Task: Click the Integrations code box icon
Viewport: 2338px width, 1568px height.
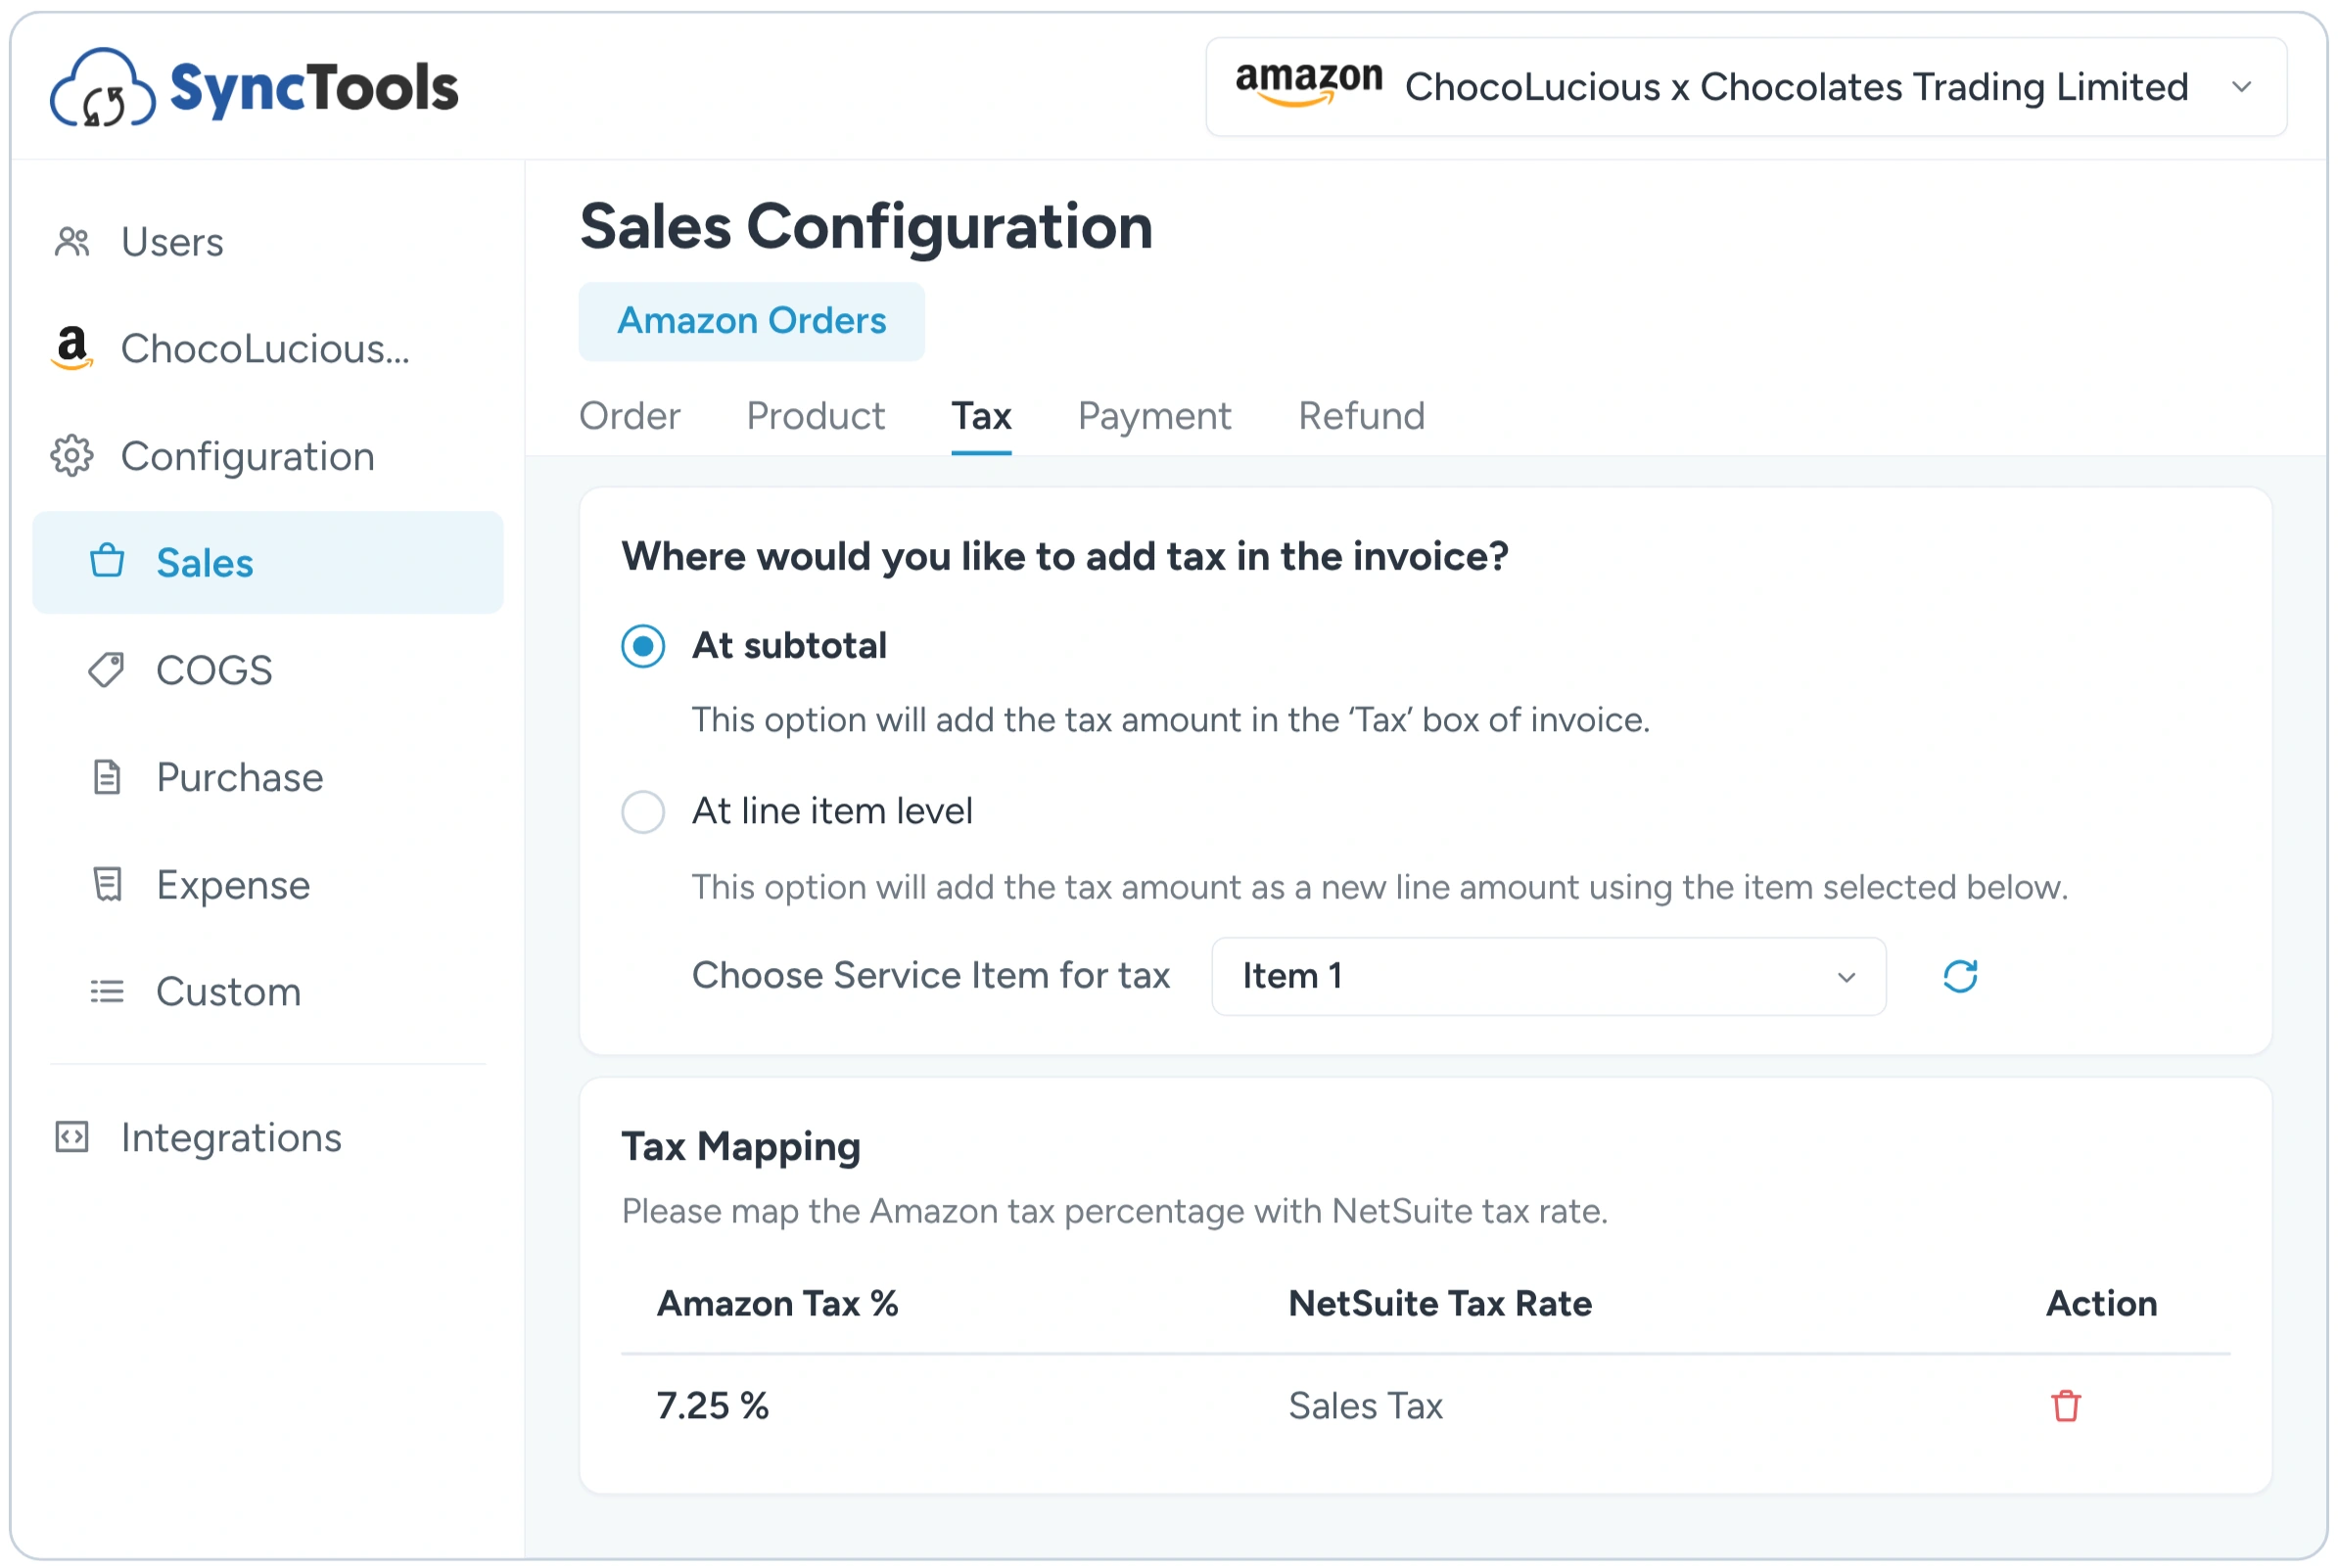Action: click(x=72, y=1138)
